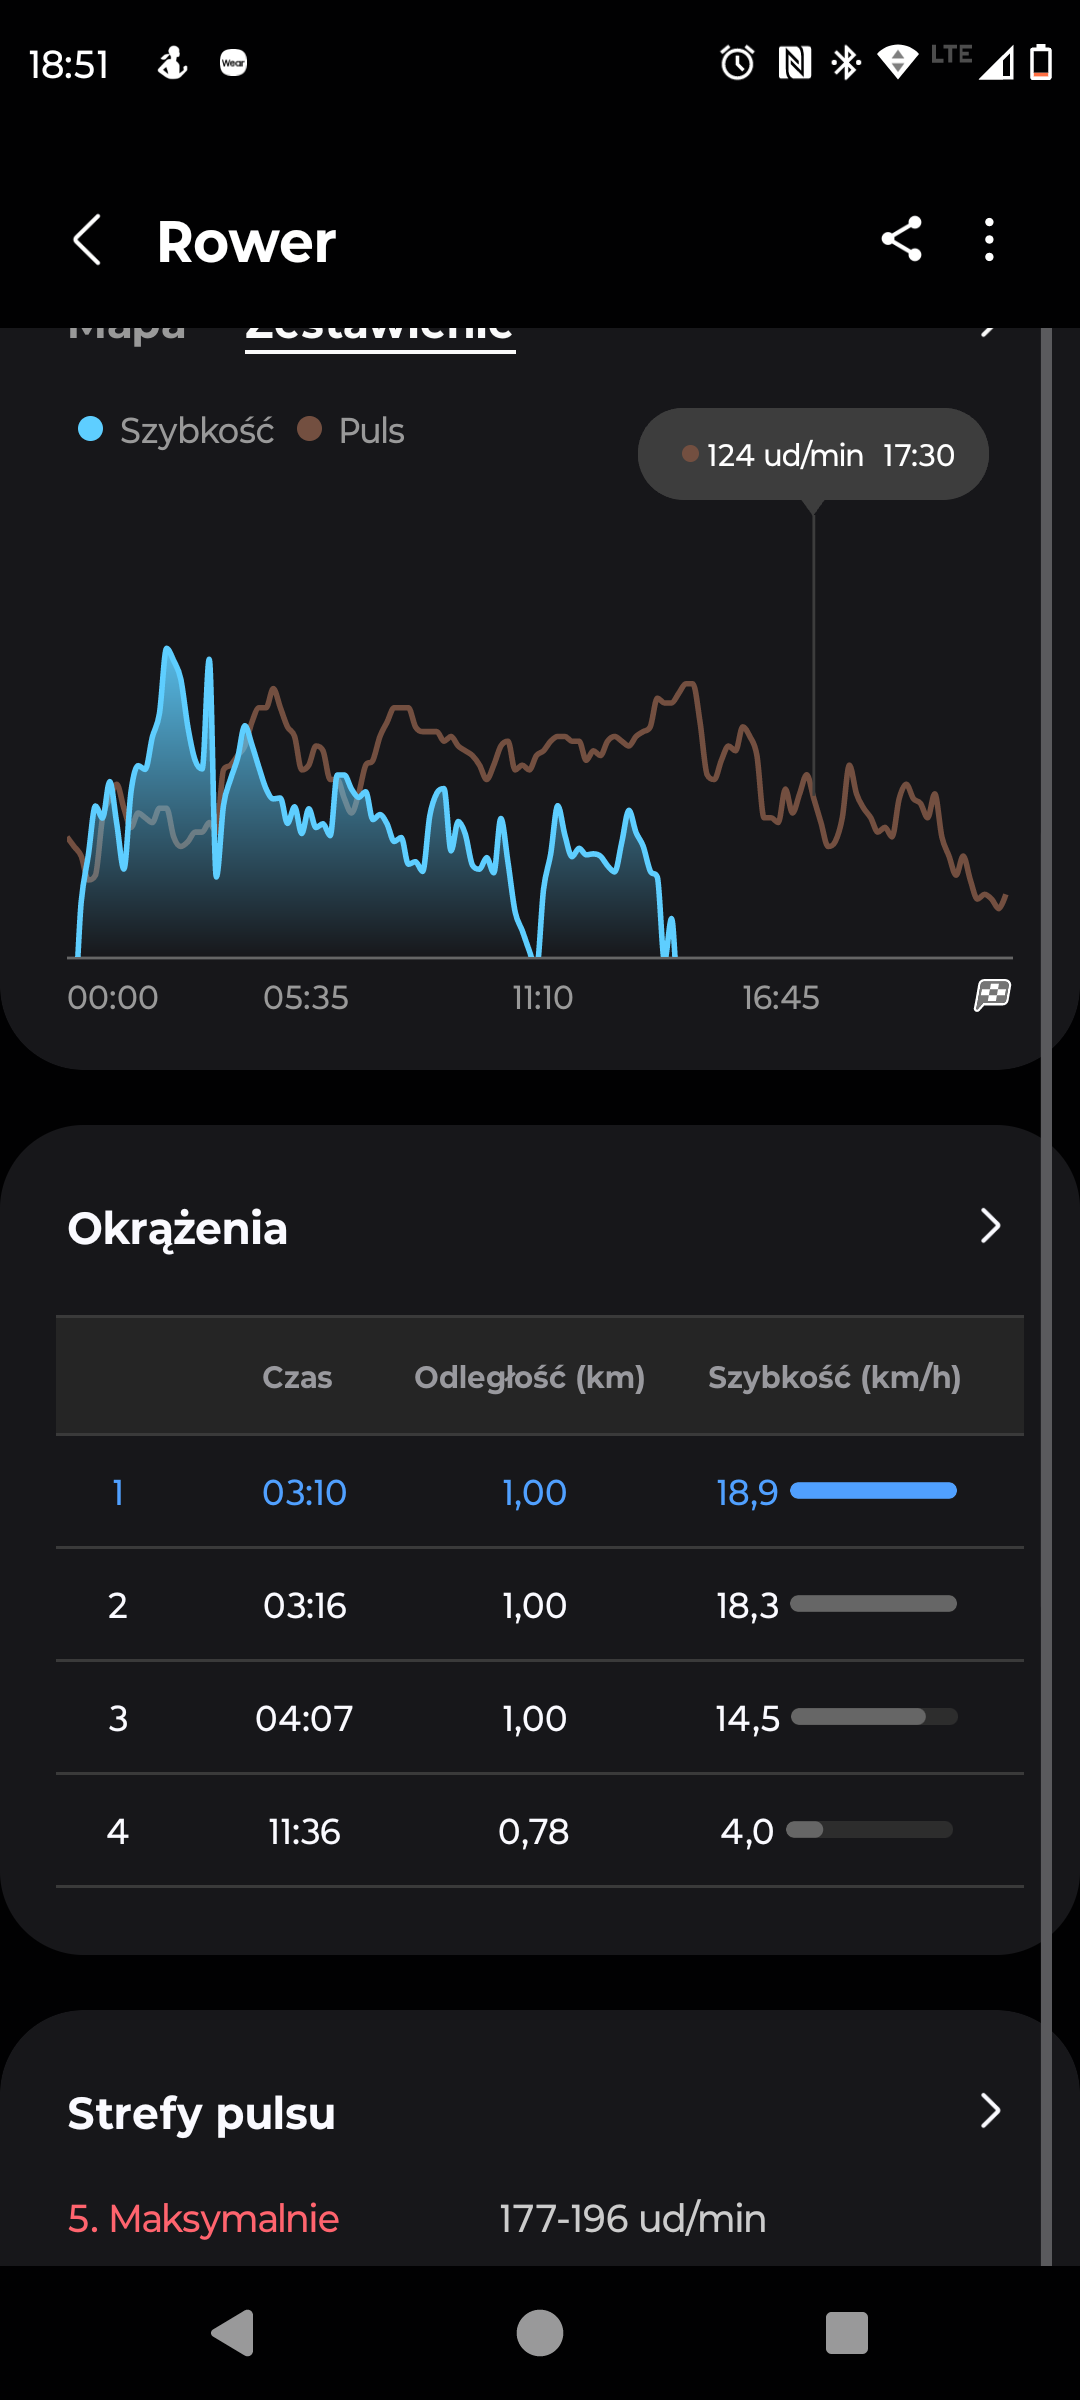This screenshot has width=1080, height=2400.
Task: Tap the alarm icon in status bar
Action: pos(737,63)
